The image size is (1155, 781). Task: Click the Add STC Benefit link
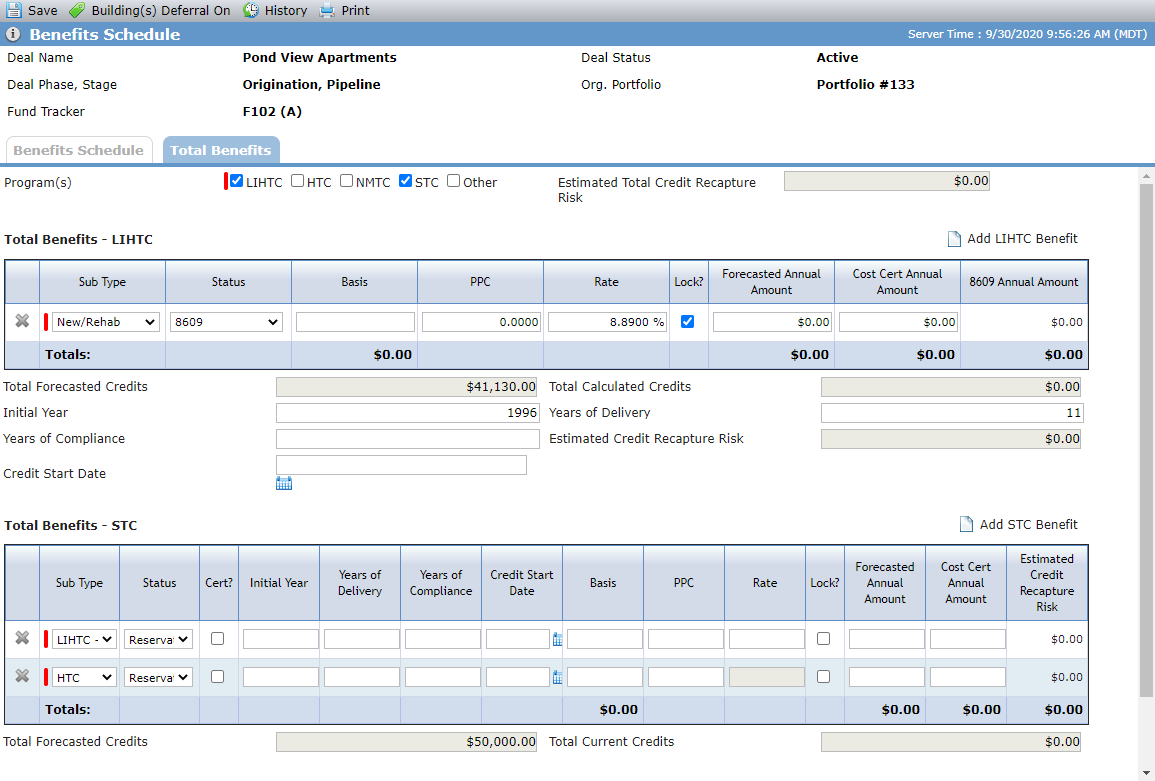pos(1028,525)
